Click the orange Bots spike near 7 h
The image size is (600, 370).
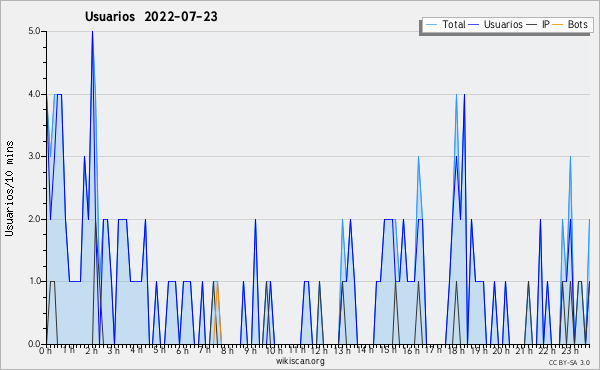click(217, 282)
